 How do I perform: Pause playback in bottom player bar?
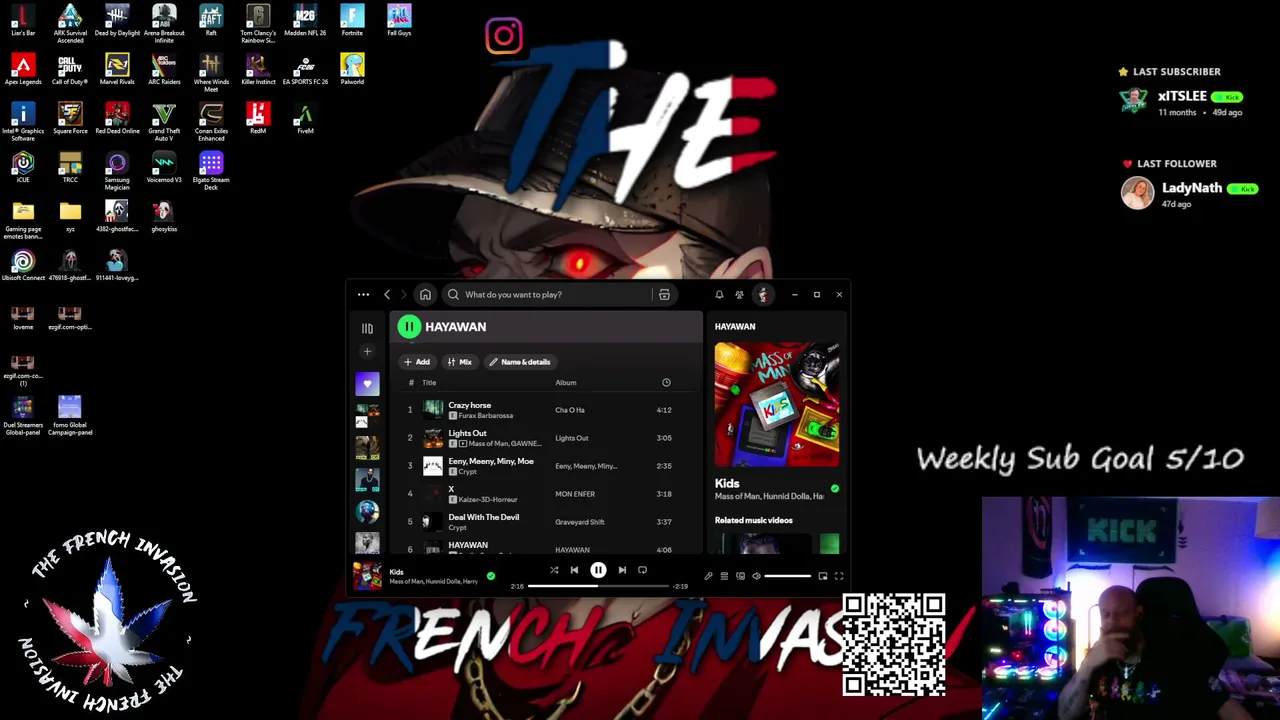point(598,570)
